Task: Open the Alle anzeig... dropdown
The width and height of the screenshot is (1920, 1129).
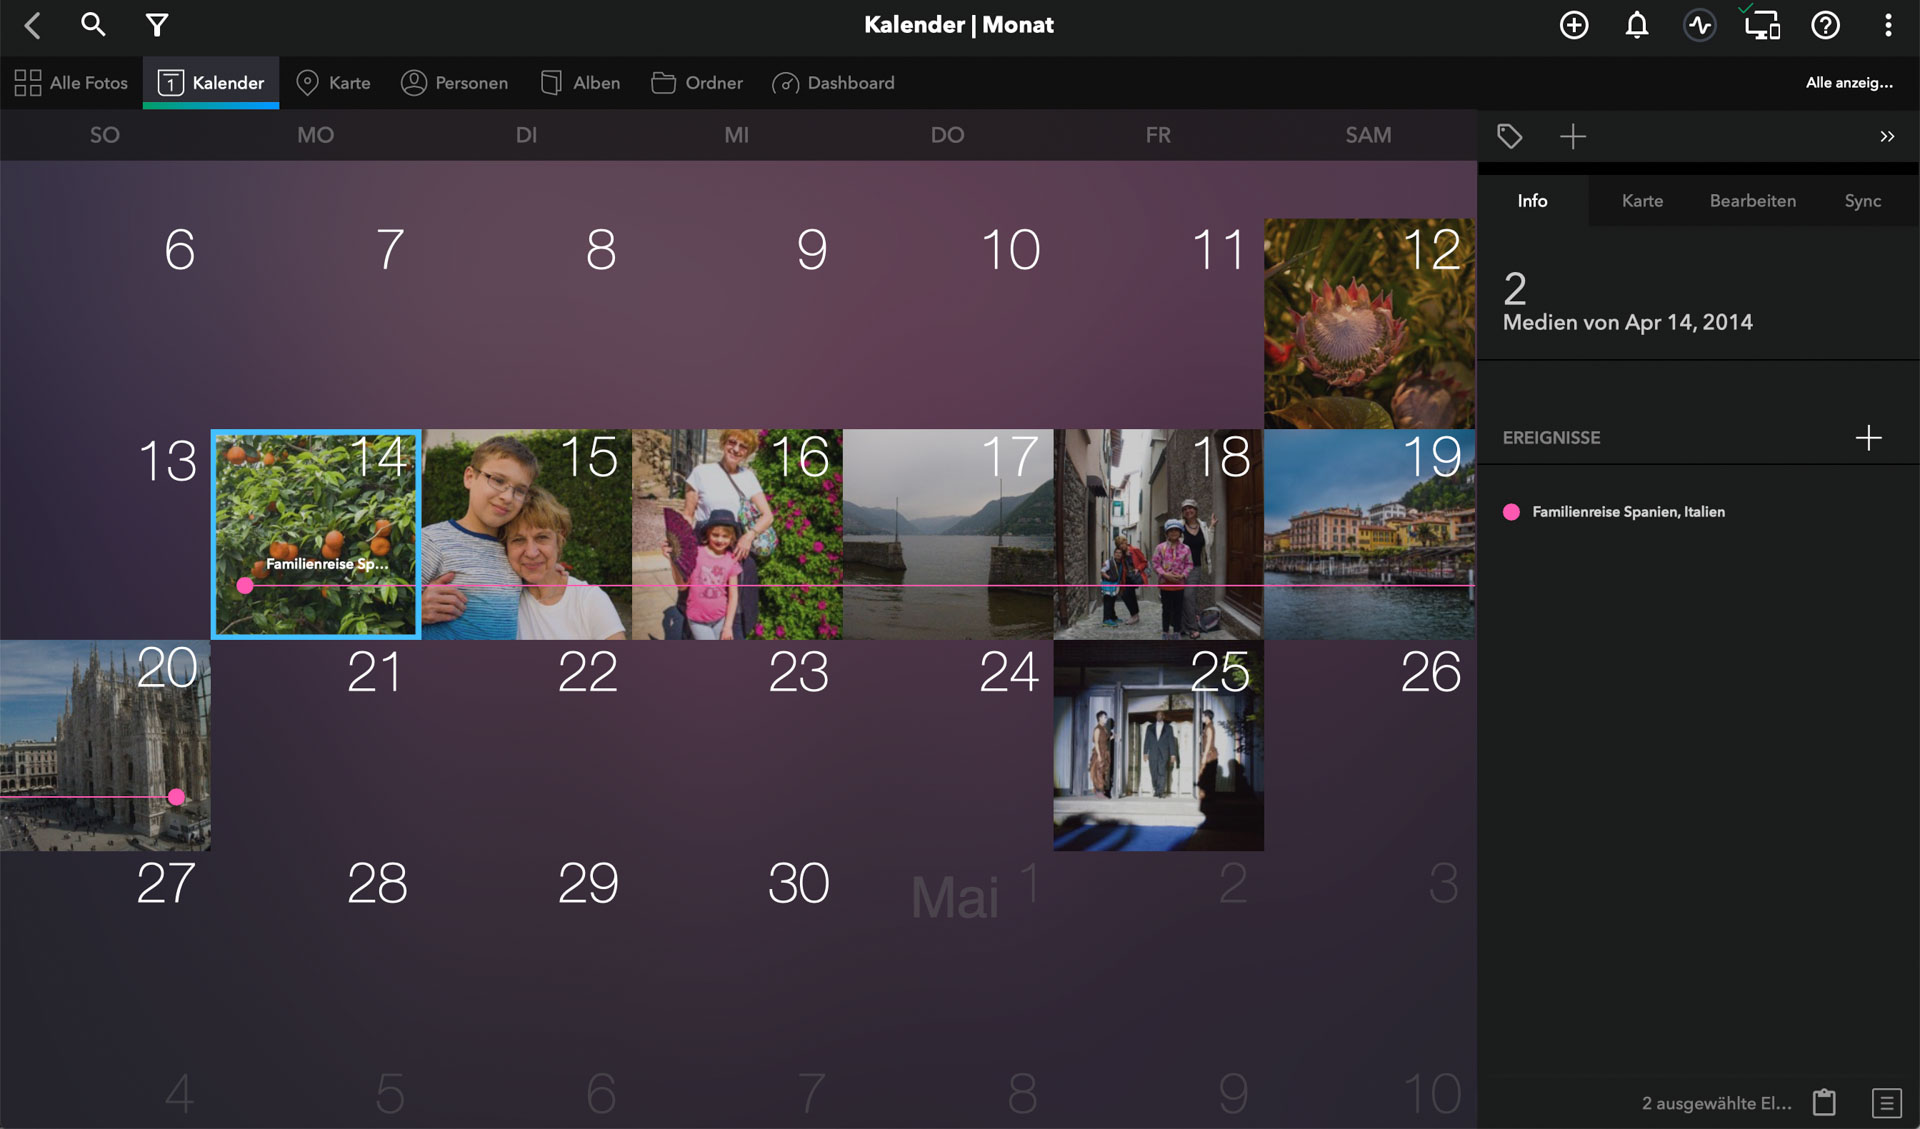Action: click(1849, 83)
